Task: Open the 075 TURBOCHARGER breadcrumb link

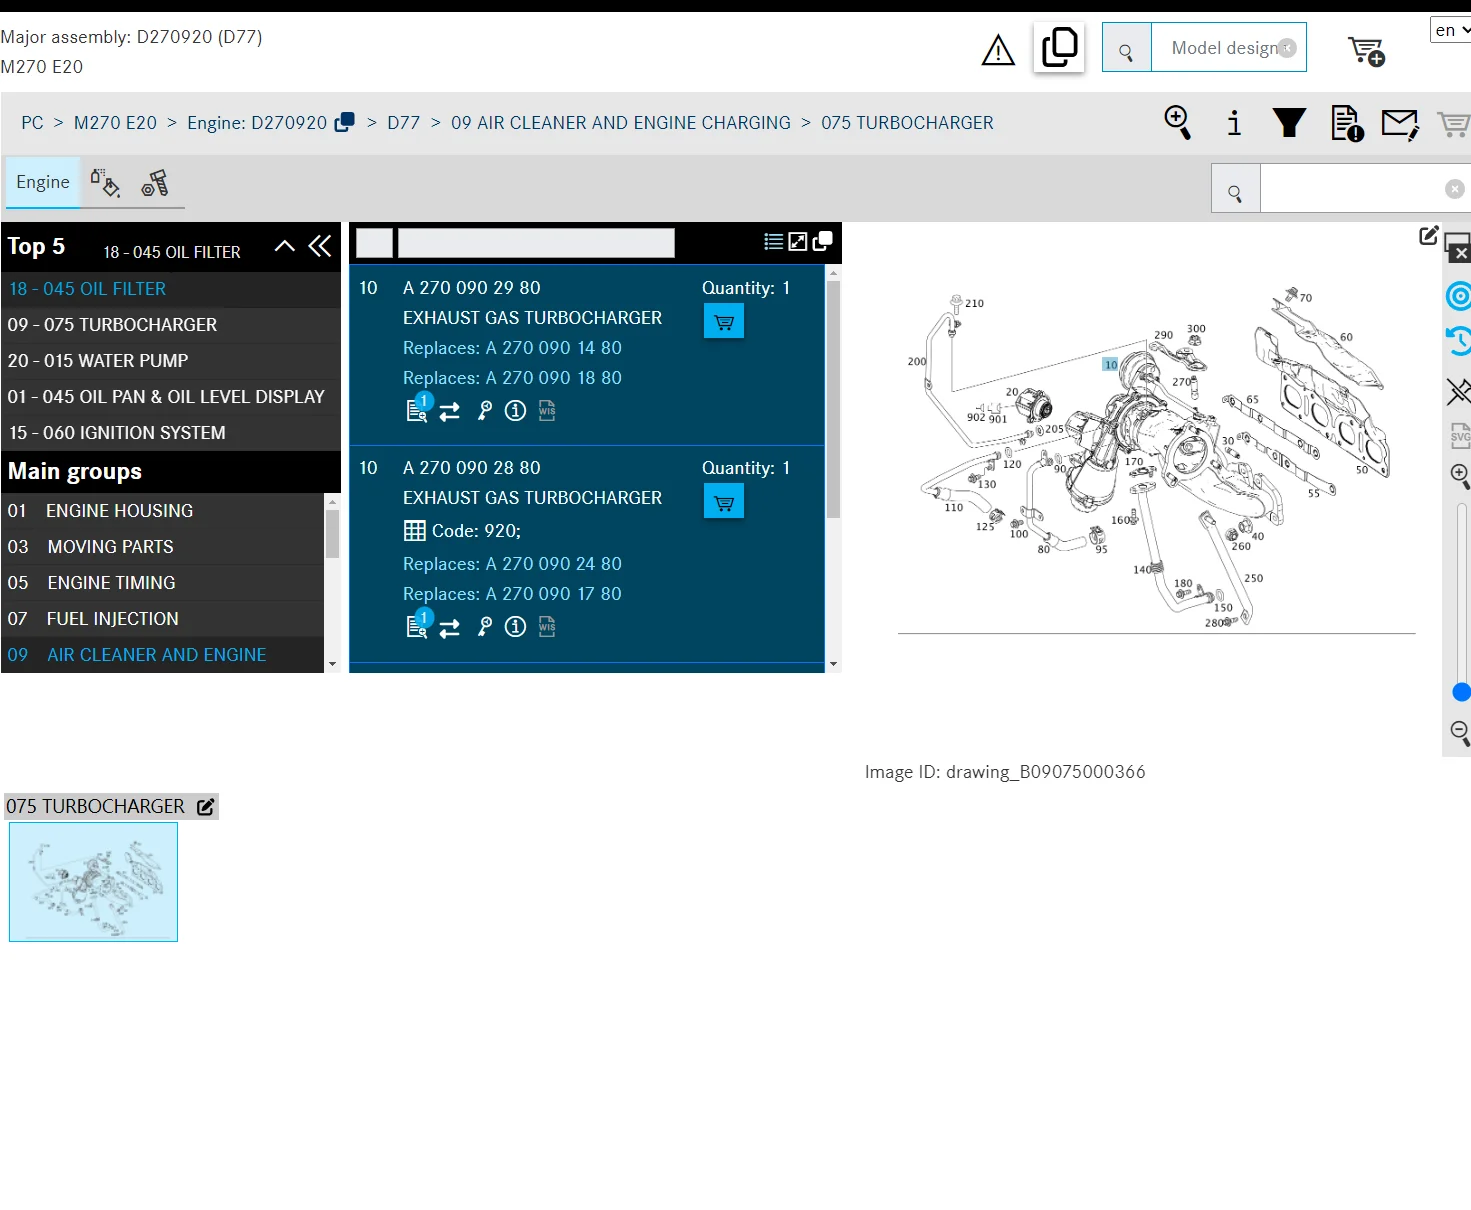Action: (907, 123)
